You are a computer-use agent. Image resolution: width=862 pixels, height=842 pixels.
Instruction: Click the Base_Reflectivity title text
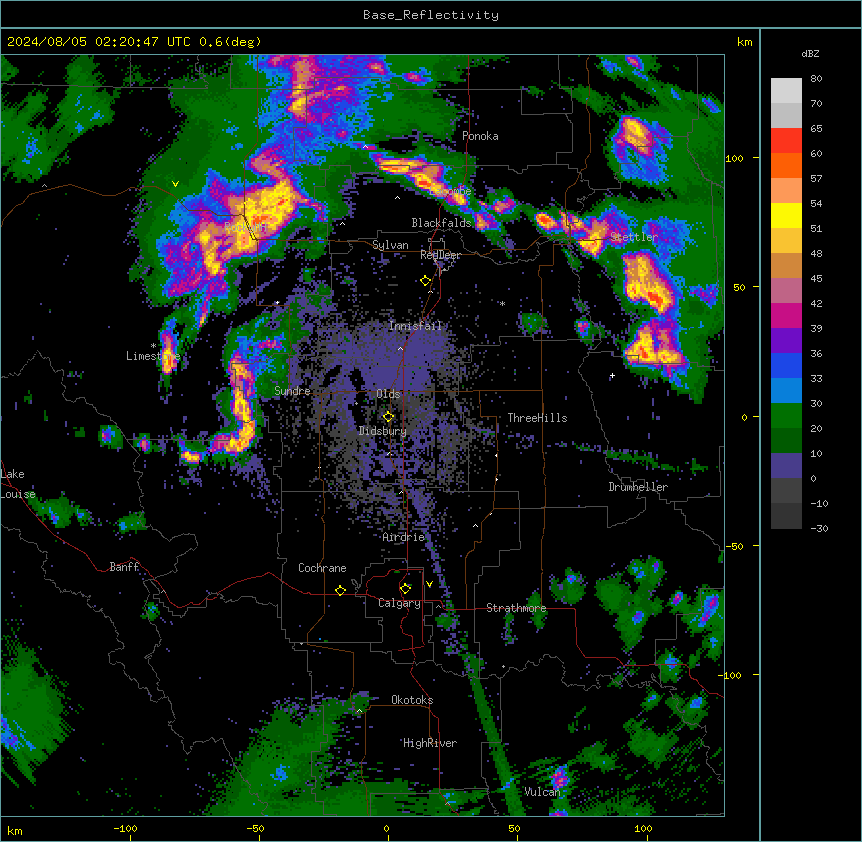(x=431, y=15)
